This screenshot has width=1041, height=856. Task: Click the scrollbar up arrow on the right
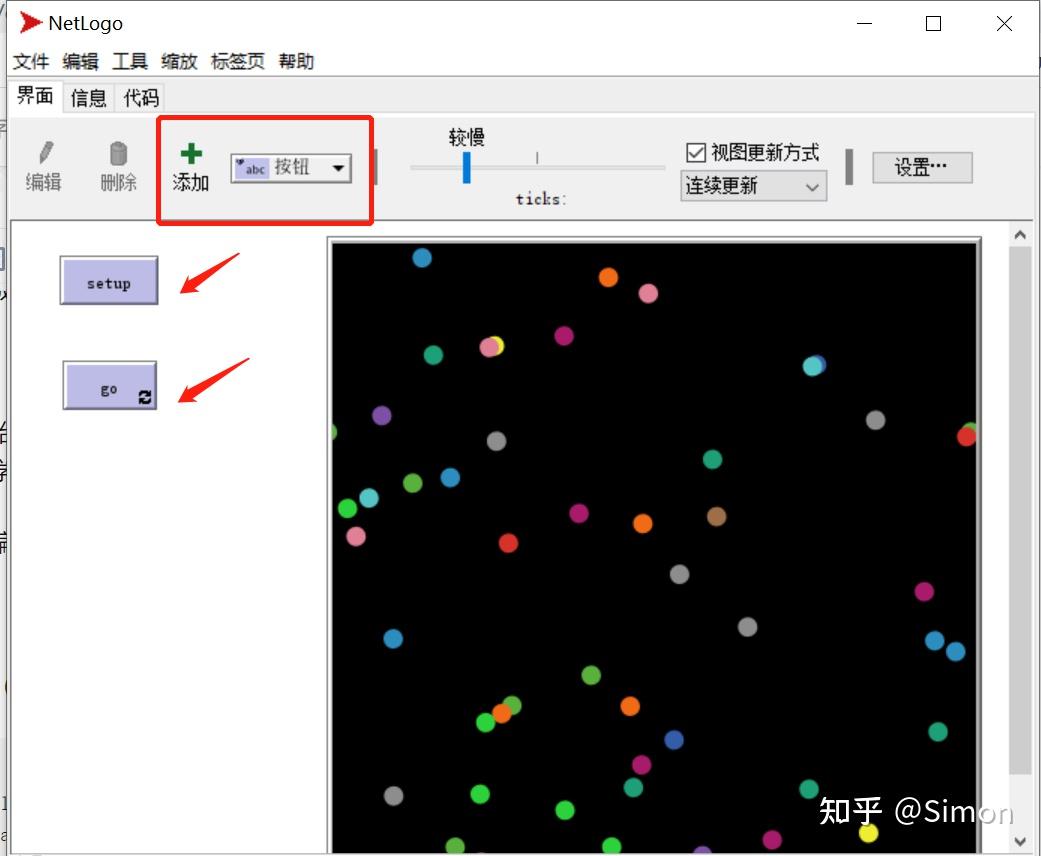click(1019, 235)
